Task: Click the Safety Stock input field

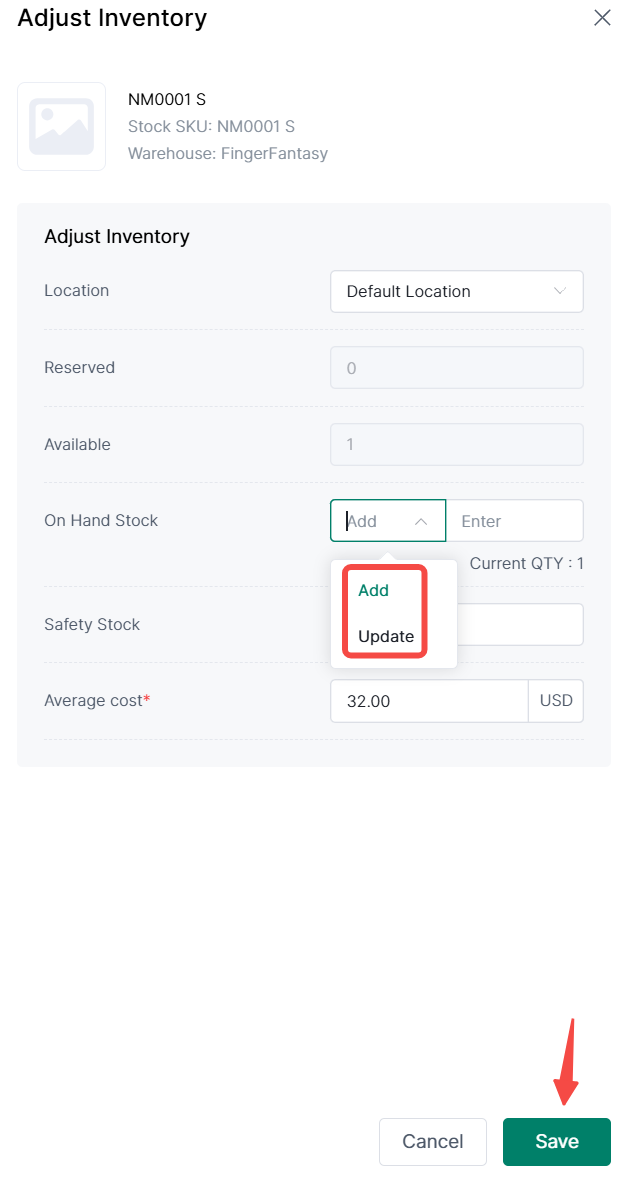Action: coord(520,625)
